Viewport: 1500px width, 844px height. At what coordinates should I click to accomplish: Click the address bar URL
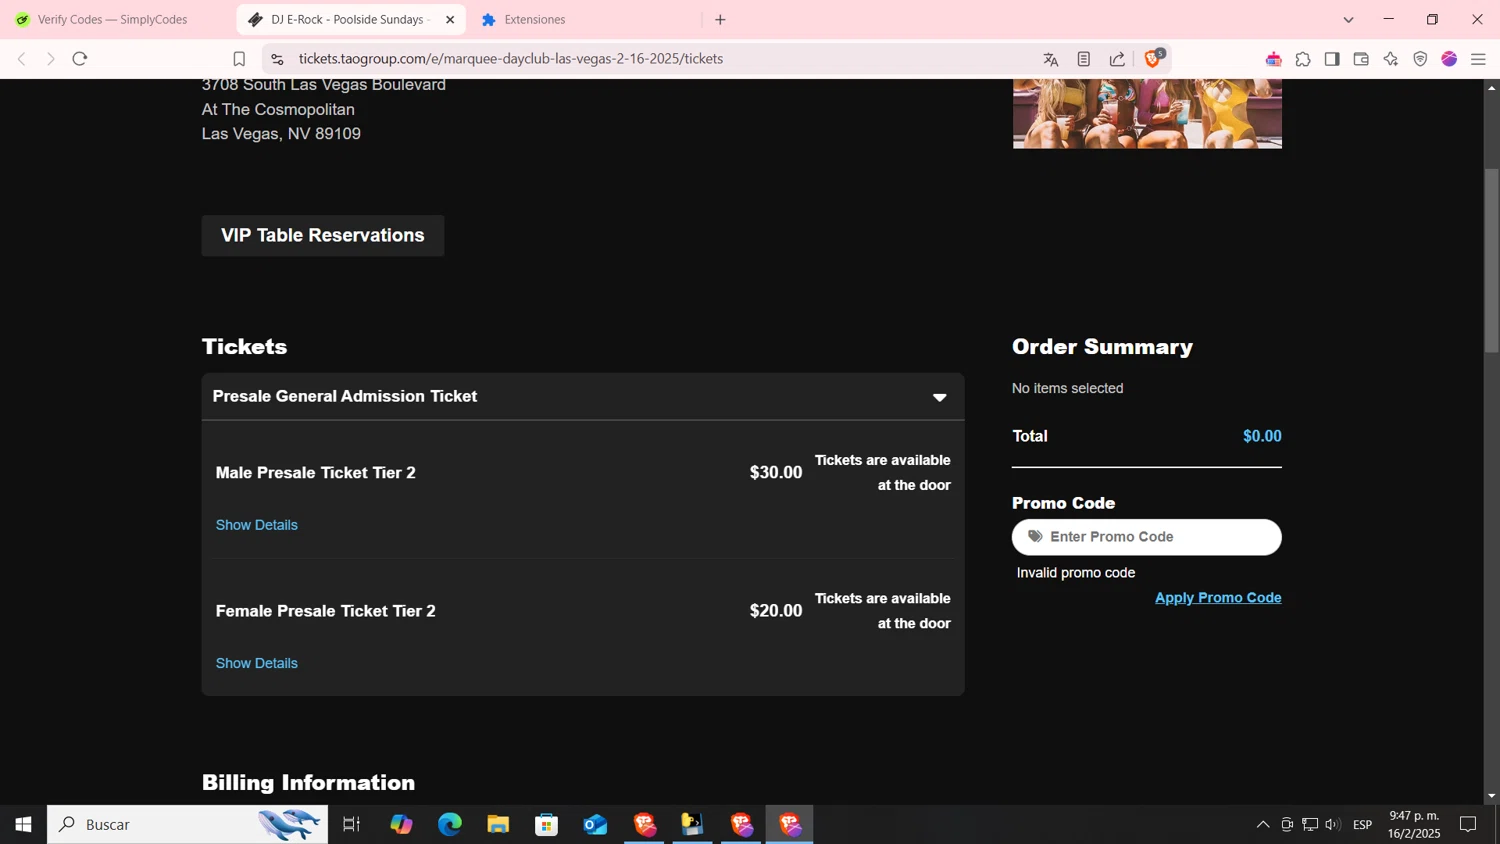511,59
